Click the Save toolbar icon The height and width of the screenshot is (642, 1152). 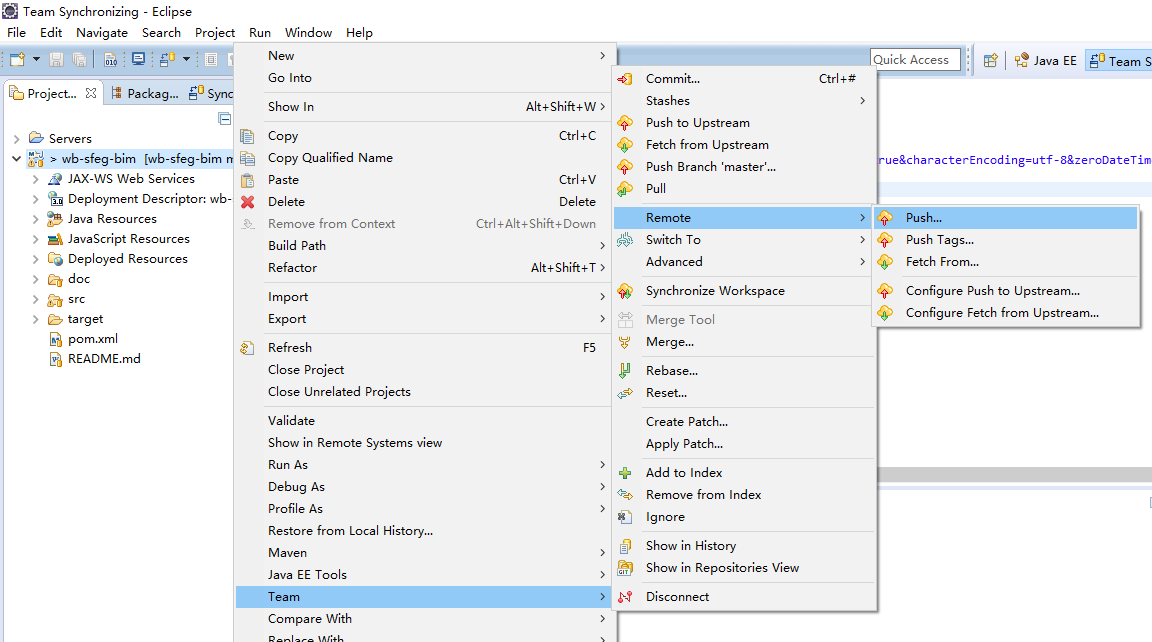point(56,59)
